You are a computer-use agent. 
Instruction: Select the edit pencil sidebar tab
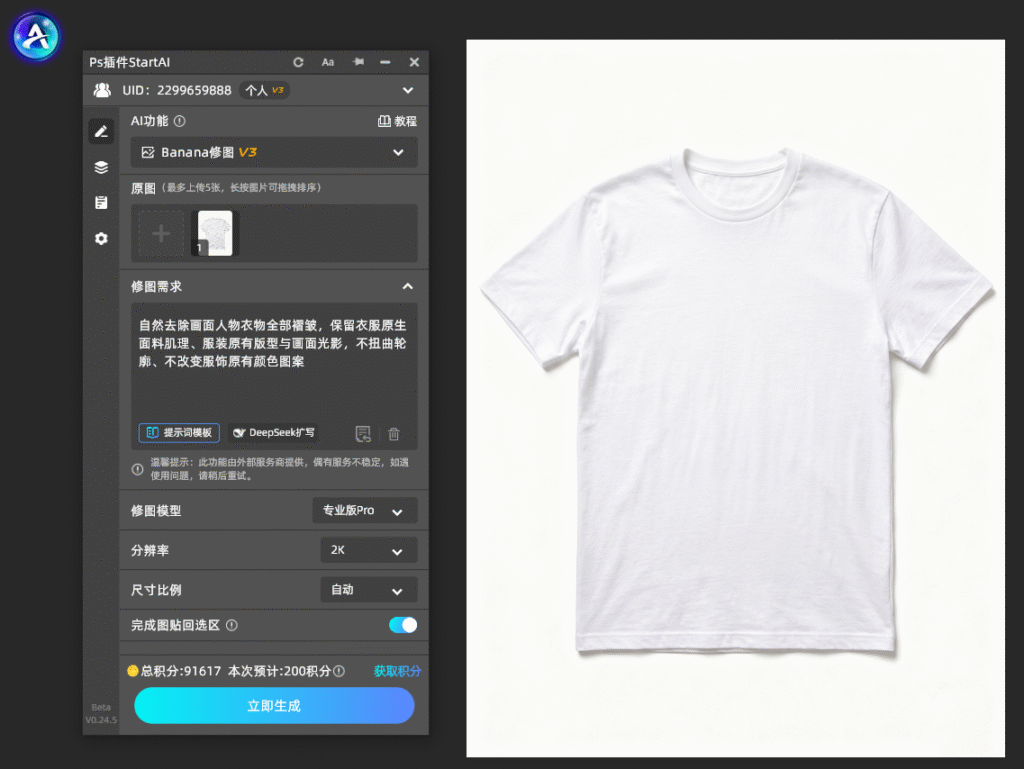tap(101, 131)
